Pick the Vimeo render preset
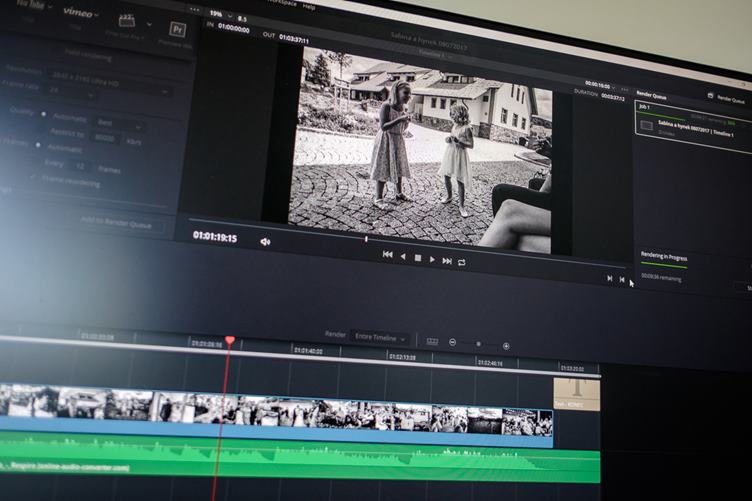Viewport: 752px width, 501px height. pyautogui.click(x=77, y=12)
